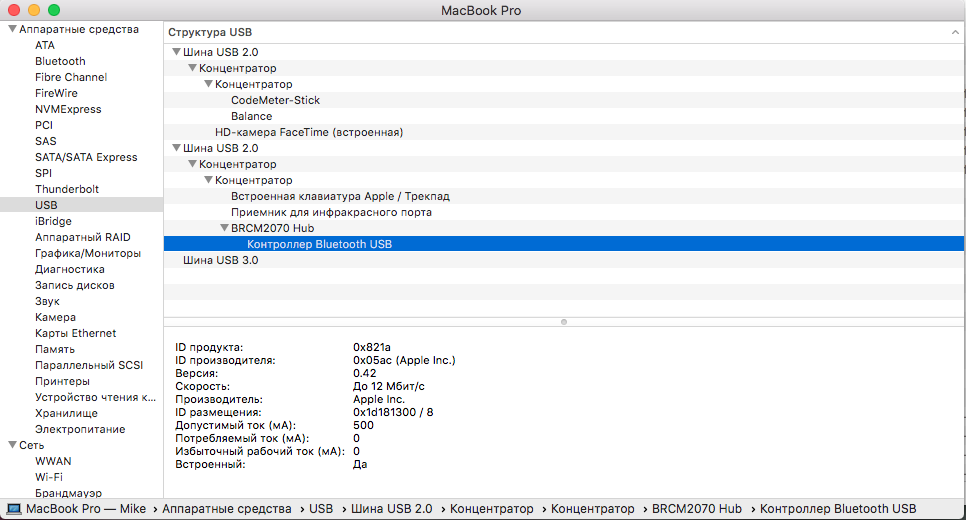Select Брандмауэр in the sidebar
The image size is (966, 520).
[68, 493]
